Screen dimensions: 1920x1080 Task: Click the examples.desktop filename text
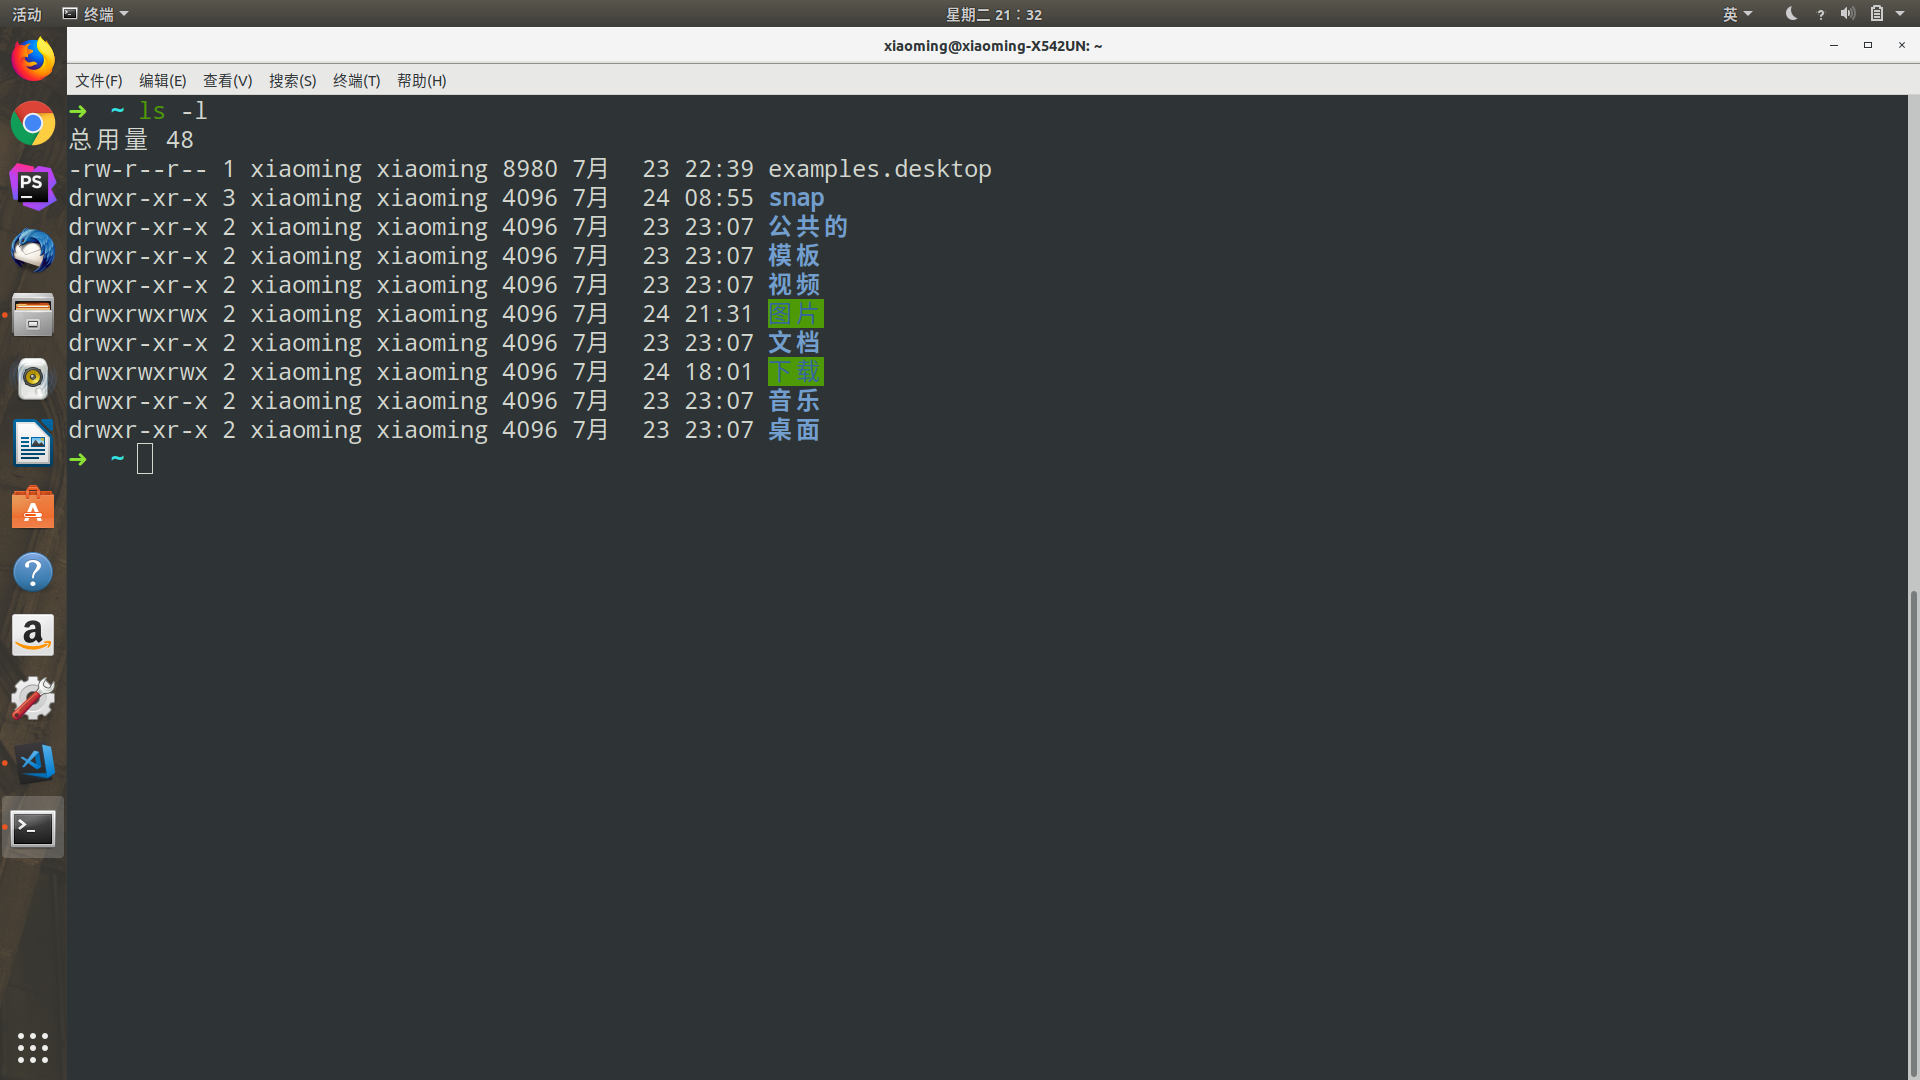(880, 169)
